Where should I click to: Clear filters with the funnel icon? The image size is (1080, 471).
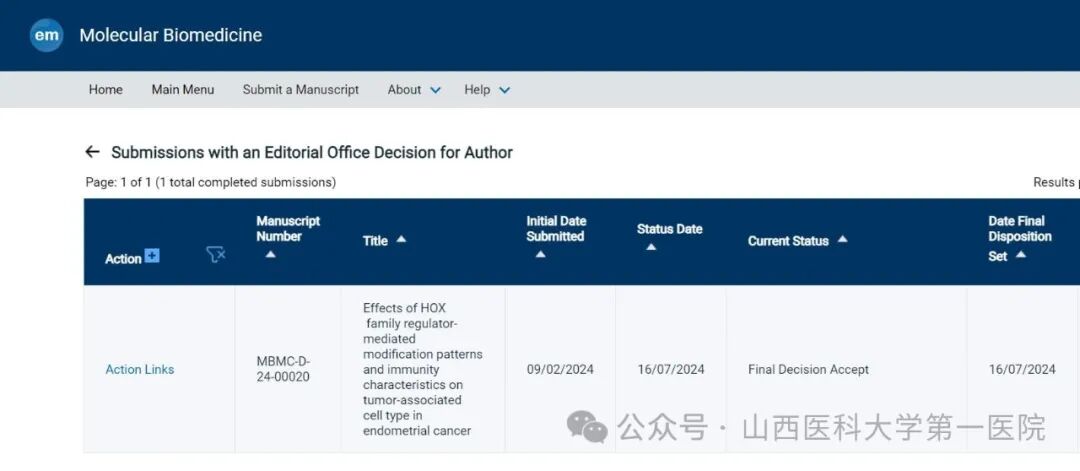(x=216, y=255)
